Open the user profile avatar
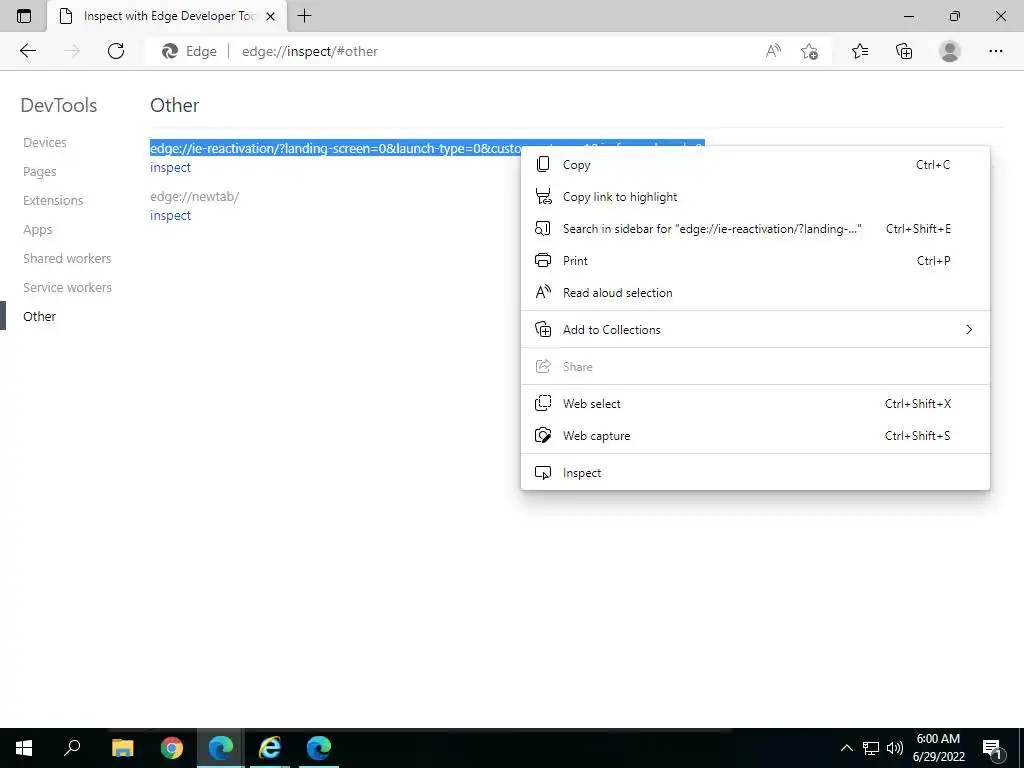 coord(950,51)
